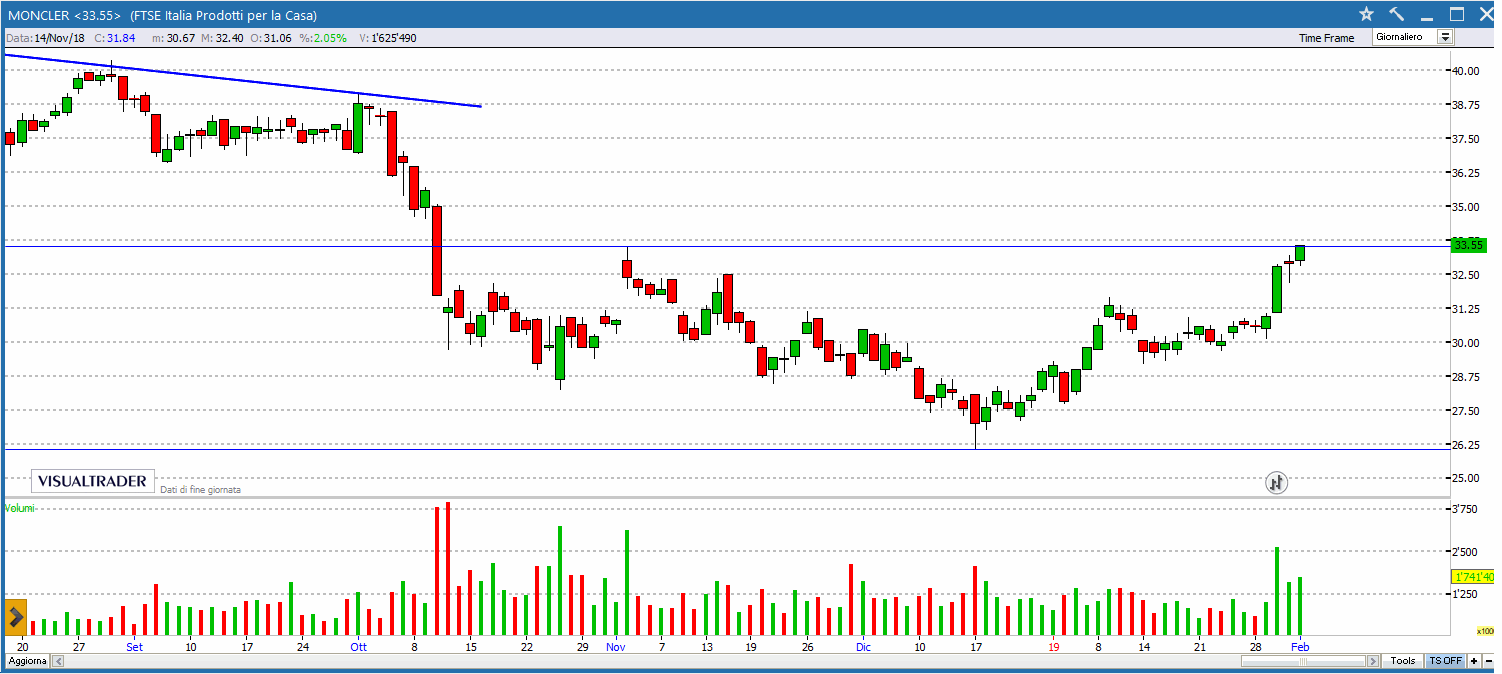This screenshot has height=674, width=1502.
Task: Select the blue descending trendline
Action: [240, 80]
